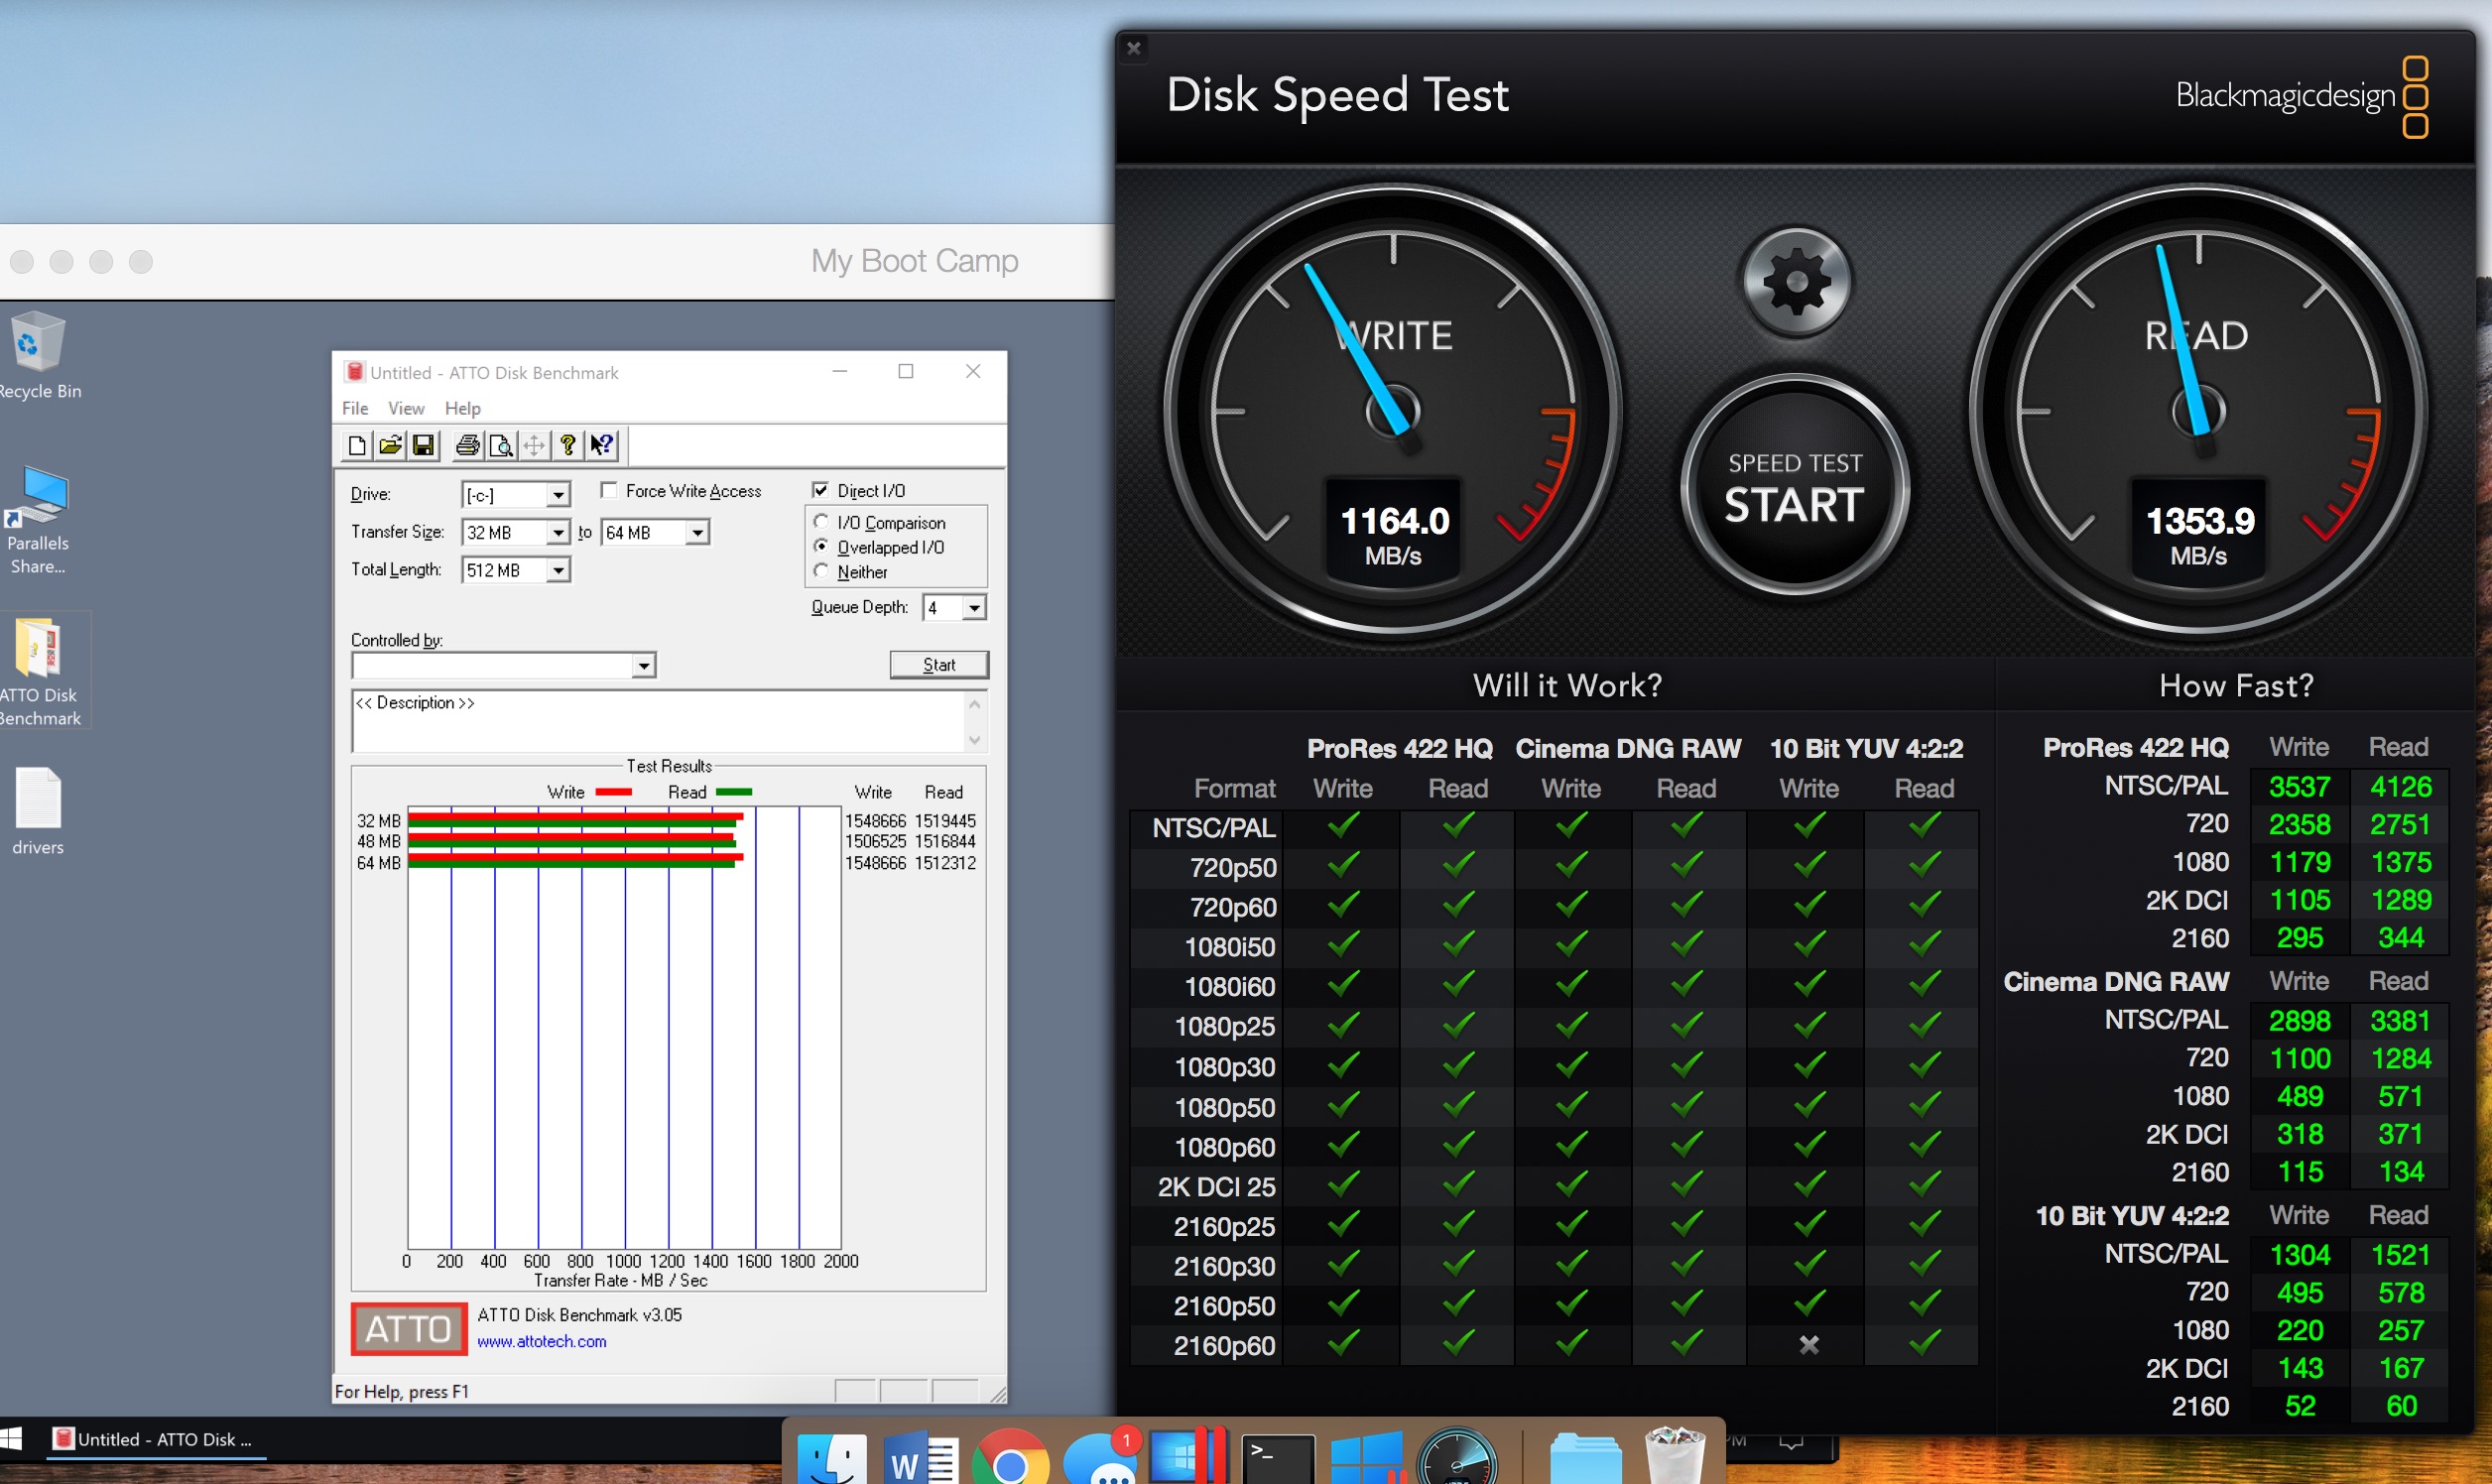2492x1484 pixels.
Task: Click the 1548666 write result for 32 MB
Action: tap(875, 821)
